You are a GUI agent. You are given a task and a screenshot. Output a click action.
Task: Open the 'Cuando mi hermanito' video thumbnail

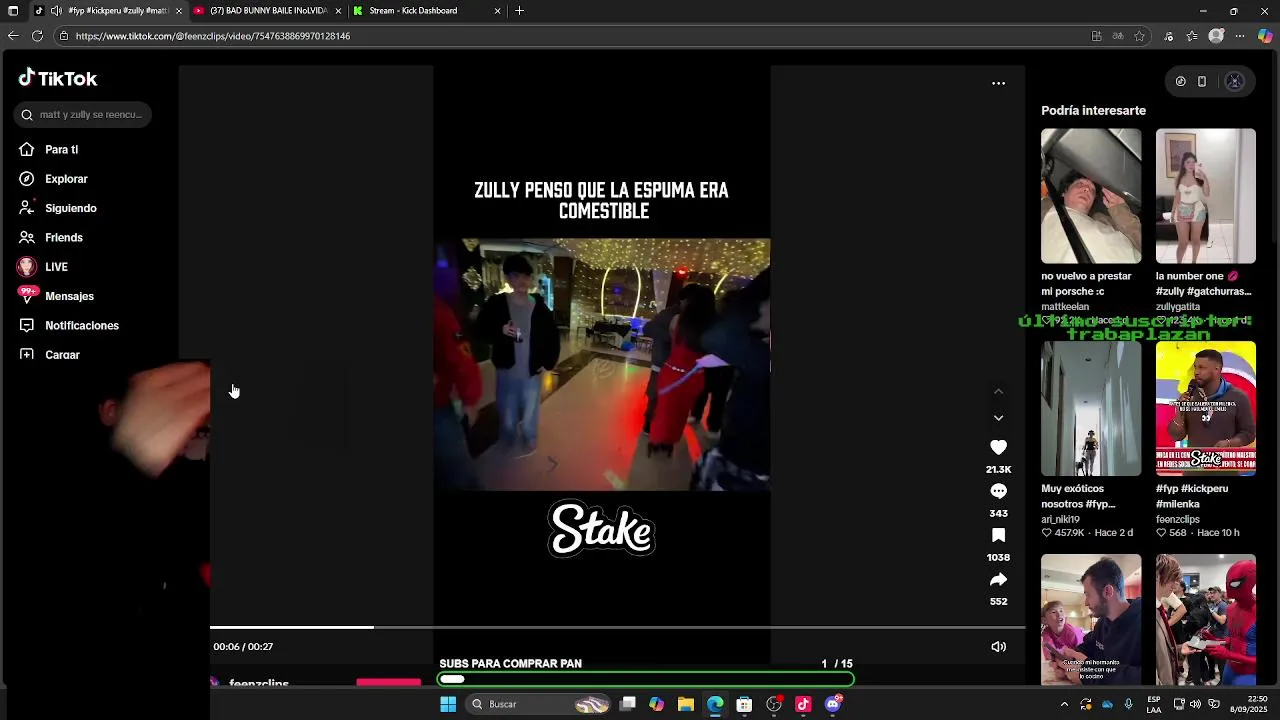pyautogui.click(x=1091, y=620)
